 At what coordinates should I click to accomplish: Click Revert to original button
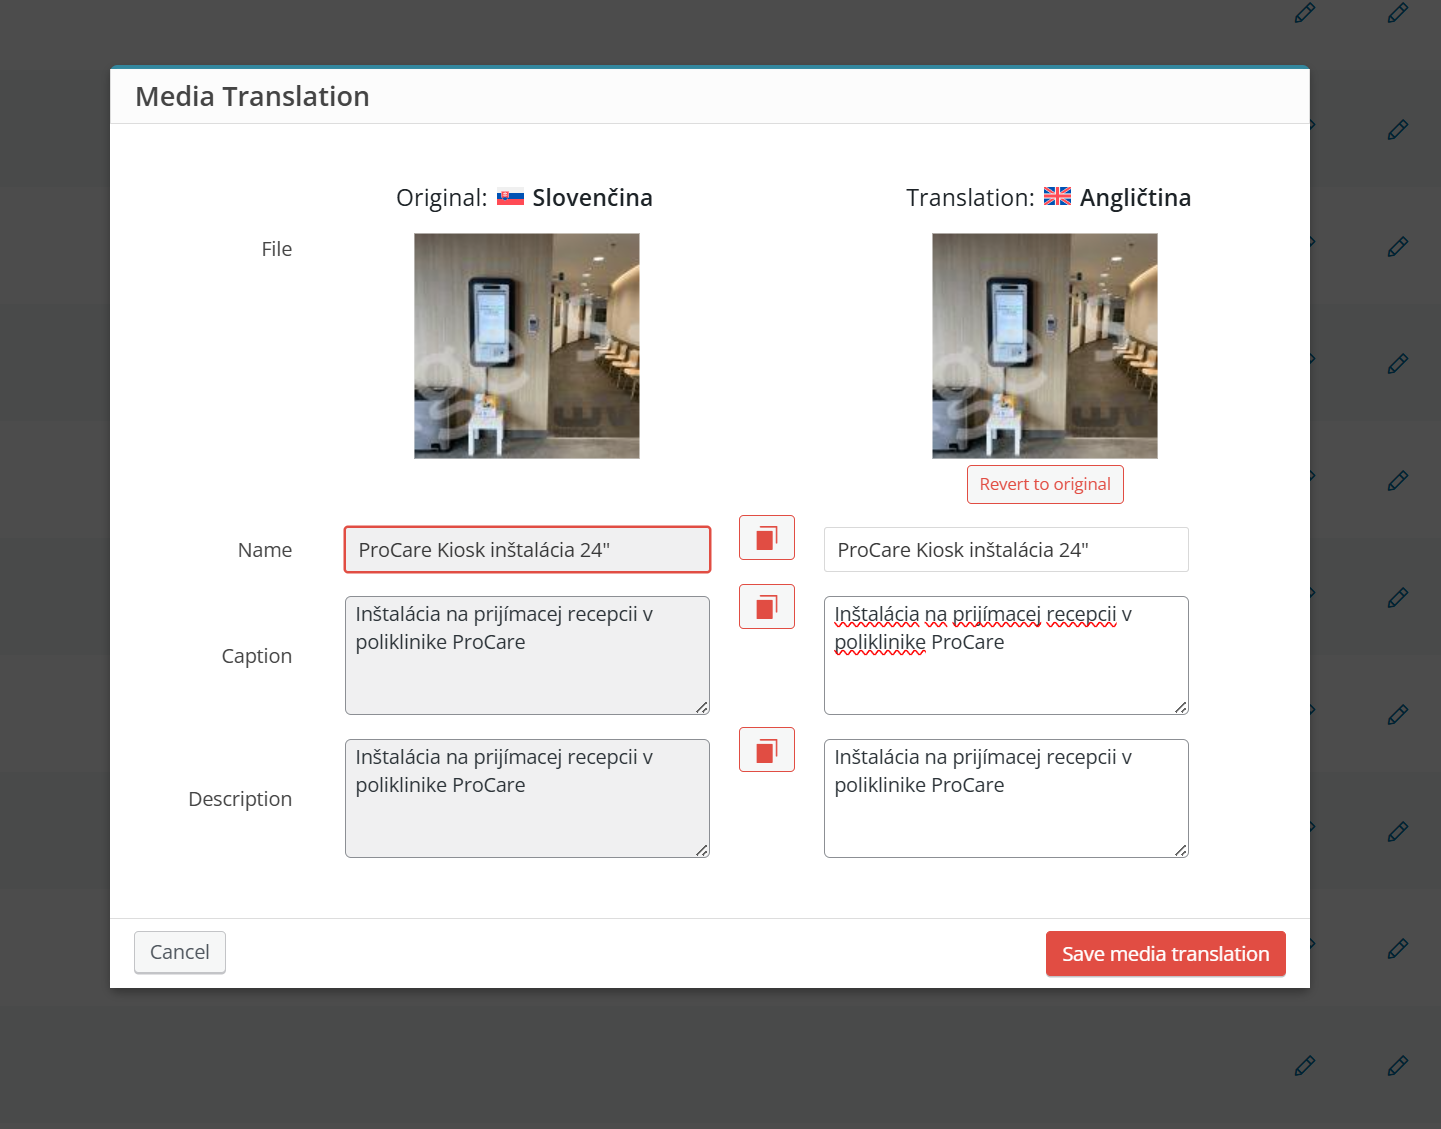[1045, 484]
